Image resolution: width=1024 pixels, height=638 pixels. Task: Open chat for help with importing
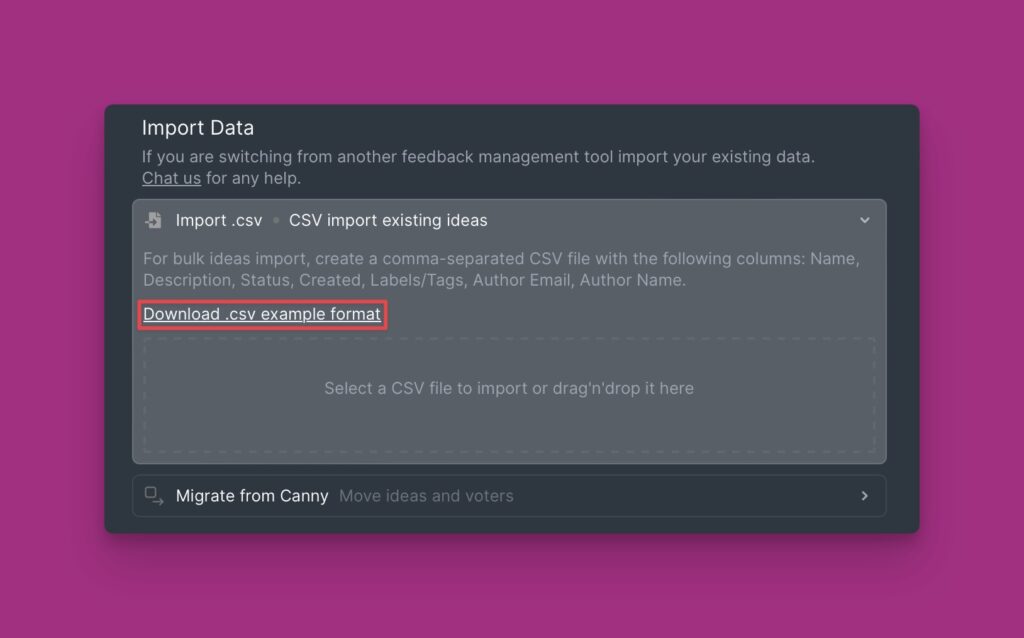pyautogui.click(x=170, y=178)
